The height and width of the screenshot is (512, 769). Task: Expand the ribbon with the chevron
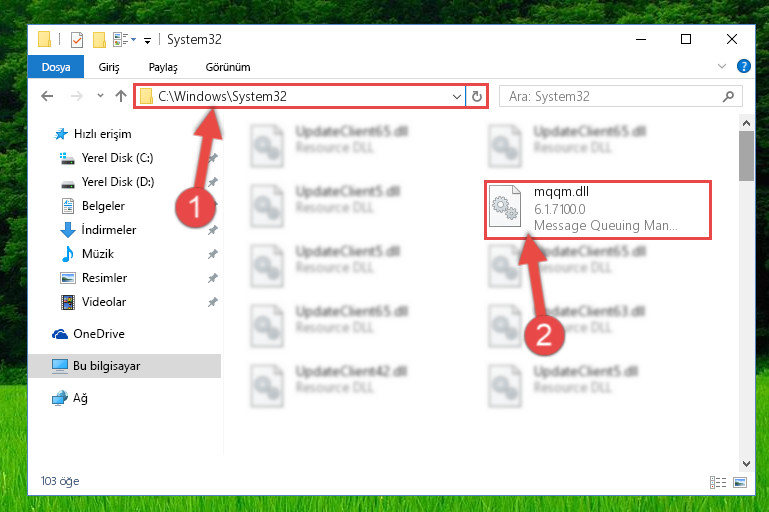coord(721,66)
